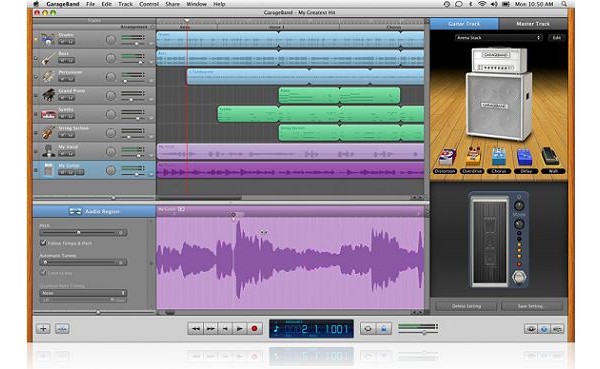Toggle the track editor scissors button
Screen dimensions: 600x369
click(x=62, y=329)
